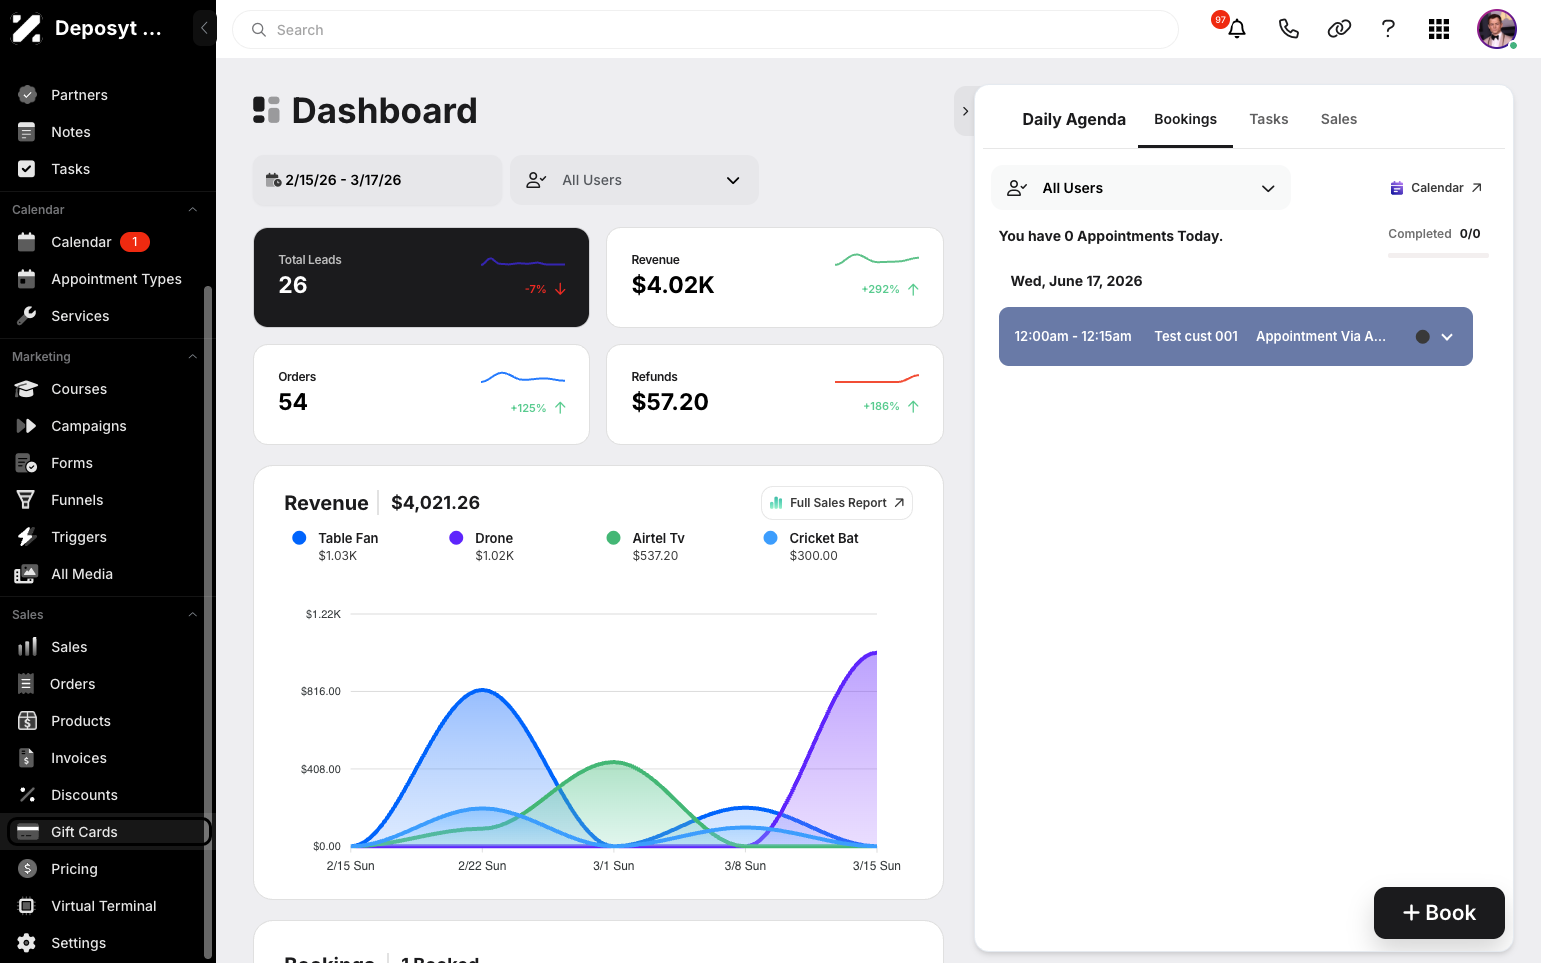Open Virtual Terminal in the sidebar
Viewport: 1541px width, 963px height.
click(x=104, y=906)
